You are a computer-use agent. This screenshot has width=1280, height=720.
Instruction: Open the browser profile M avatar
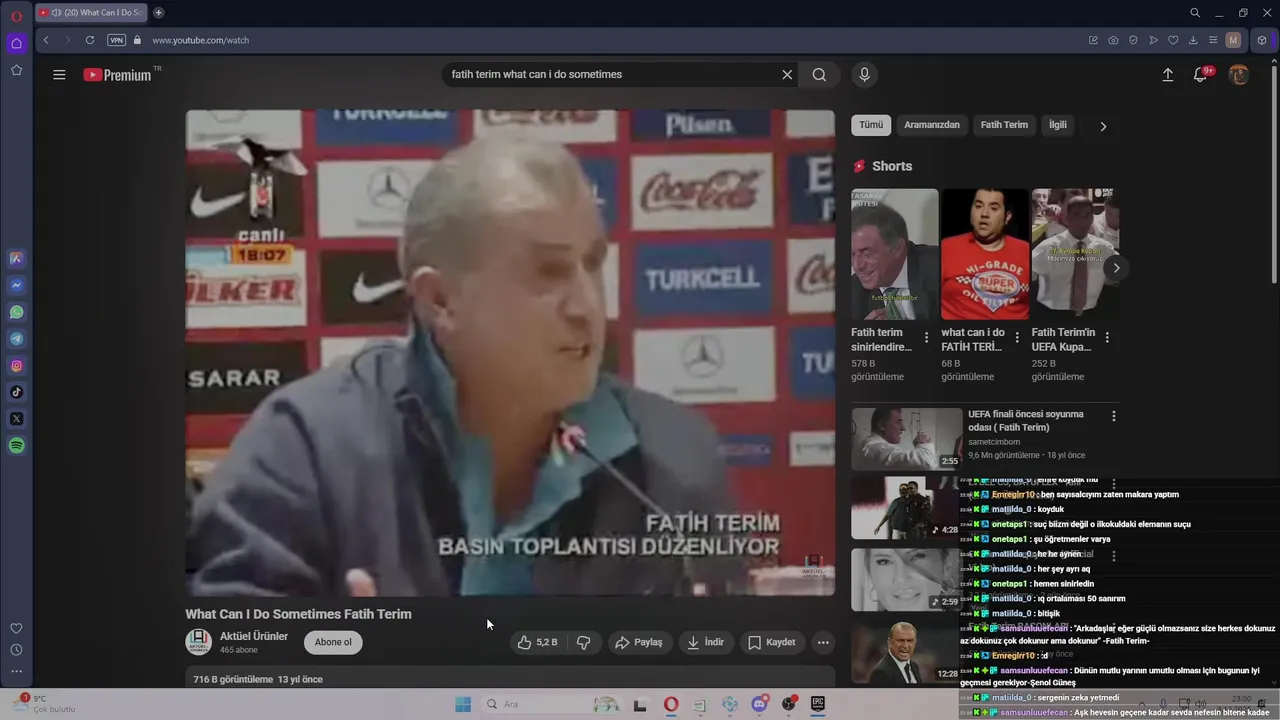click(x=1233, y=40)
